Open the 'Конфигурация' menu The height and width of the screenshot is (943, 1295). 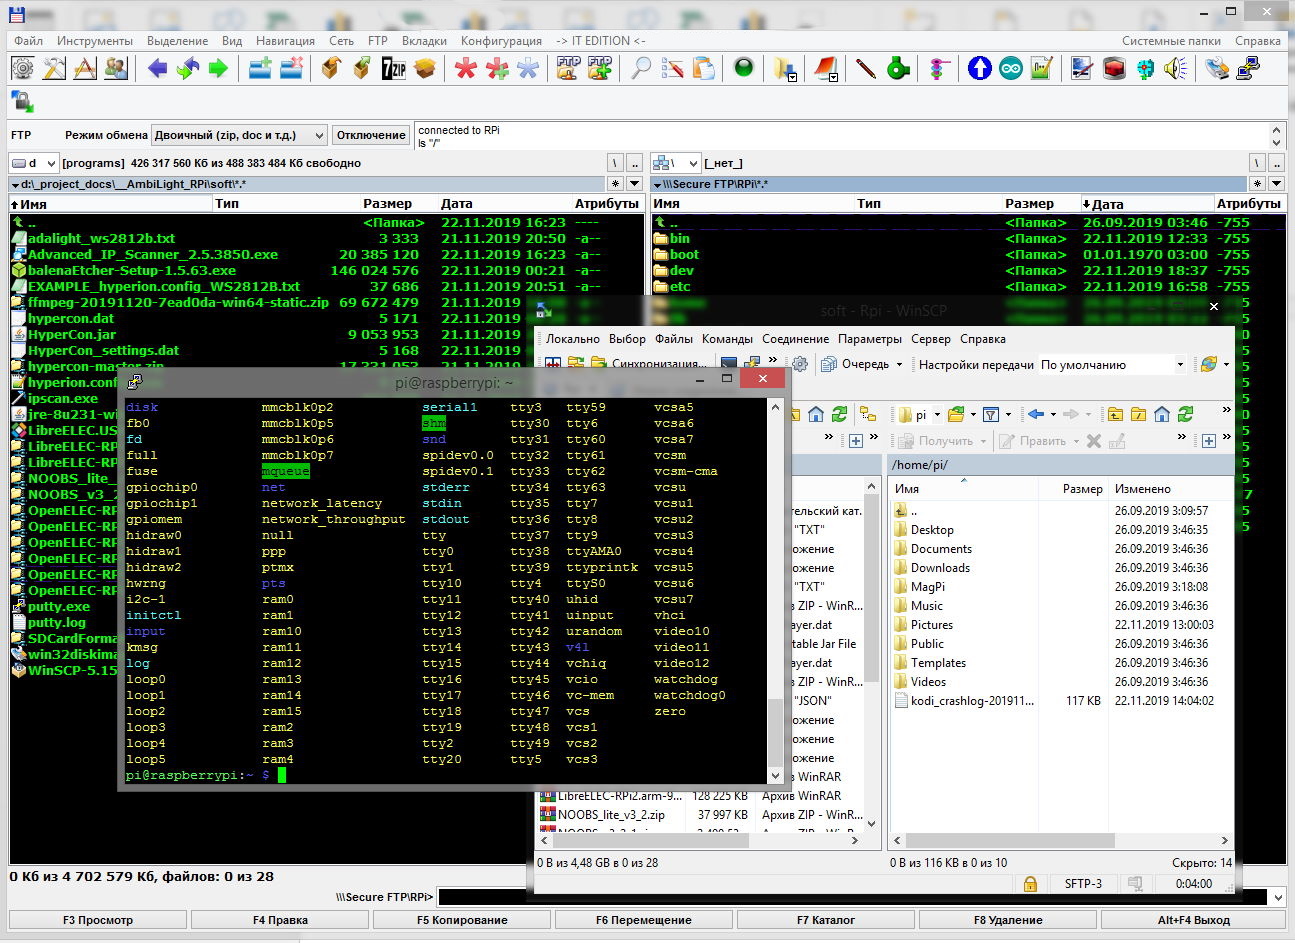coord(501,41)
